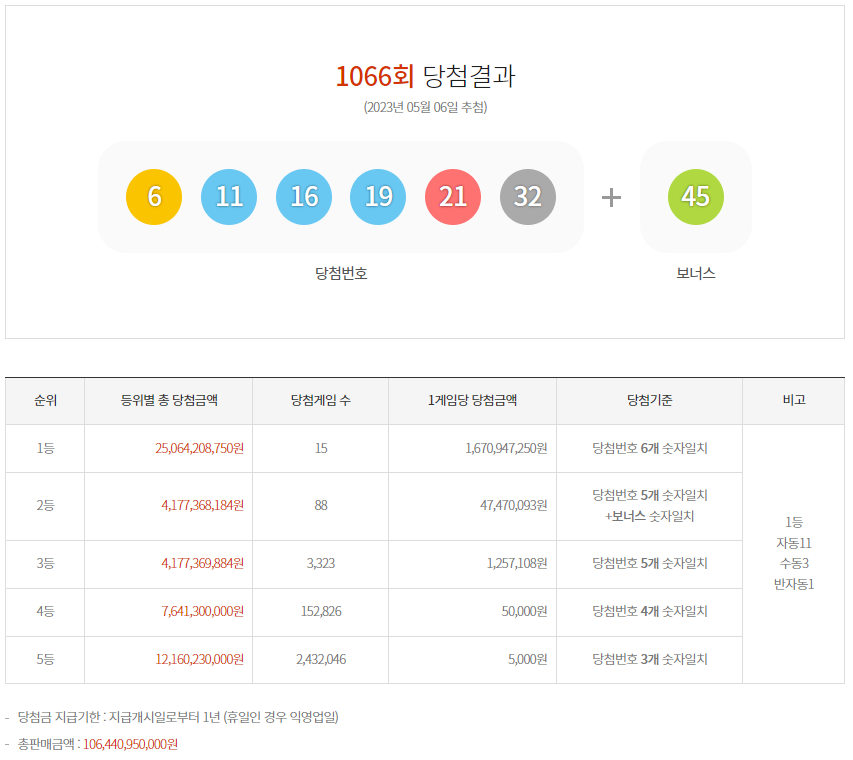Click per-game prize 1,670,947,250원
This screenshot has height=760, width=853.
pyautogui.click(x=506, y=448)
